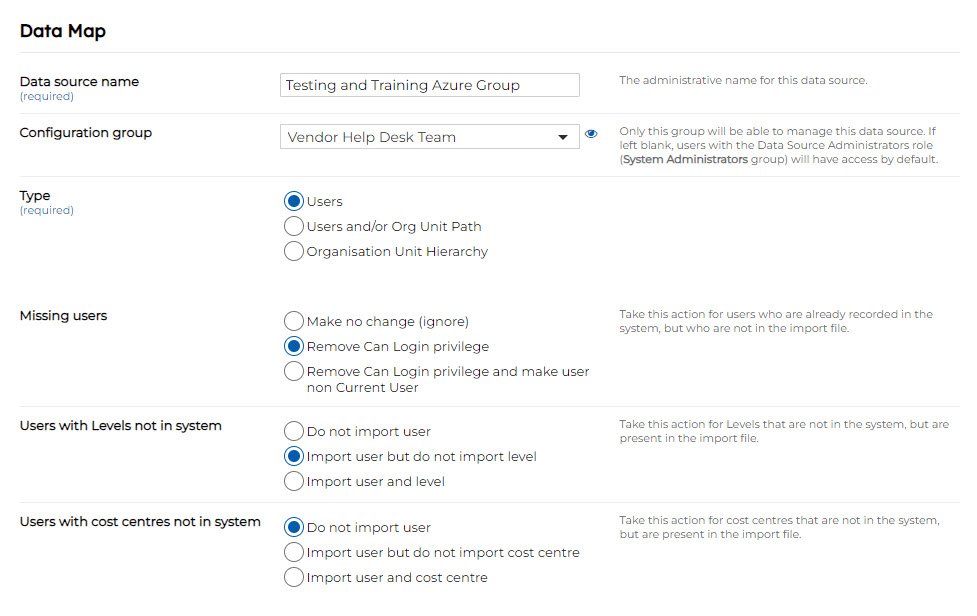Select Make no change (ignore) for missing users

294,321
